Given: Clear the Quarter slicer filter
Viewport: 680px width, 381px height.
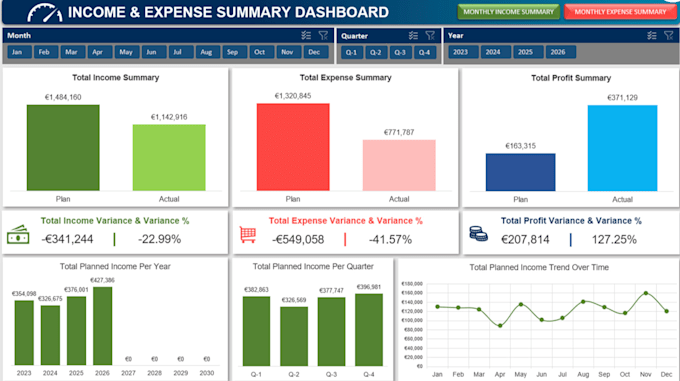Looking at the screenshot, I should (430, 36).
